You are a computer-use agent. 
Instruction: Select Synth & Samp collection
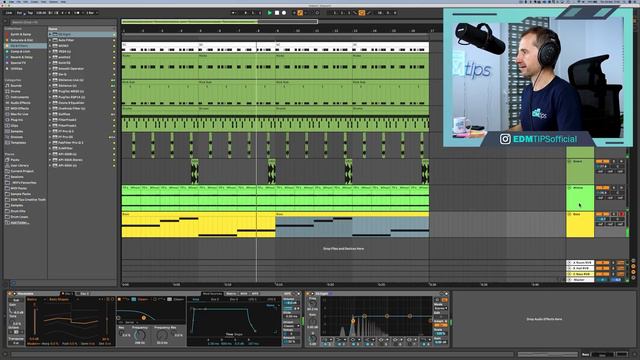click(21, 35)
